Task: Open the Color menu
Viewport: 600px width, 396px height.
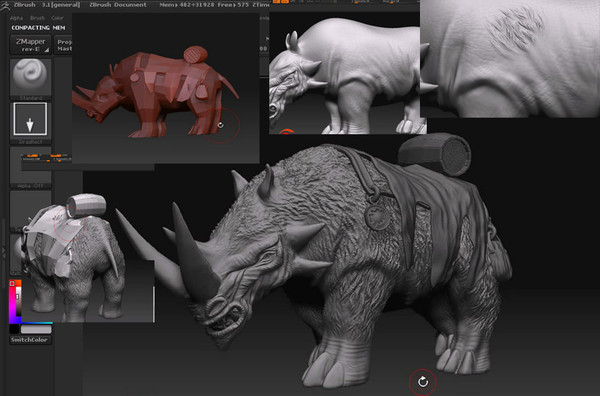Action: tap(57, 18)
